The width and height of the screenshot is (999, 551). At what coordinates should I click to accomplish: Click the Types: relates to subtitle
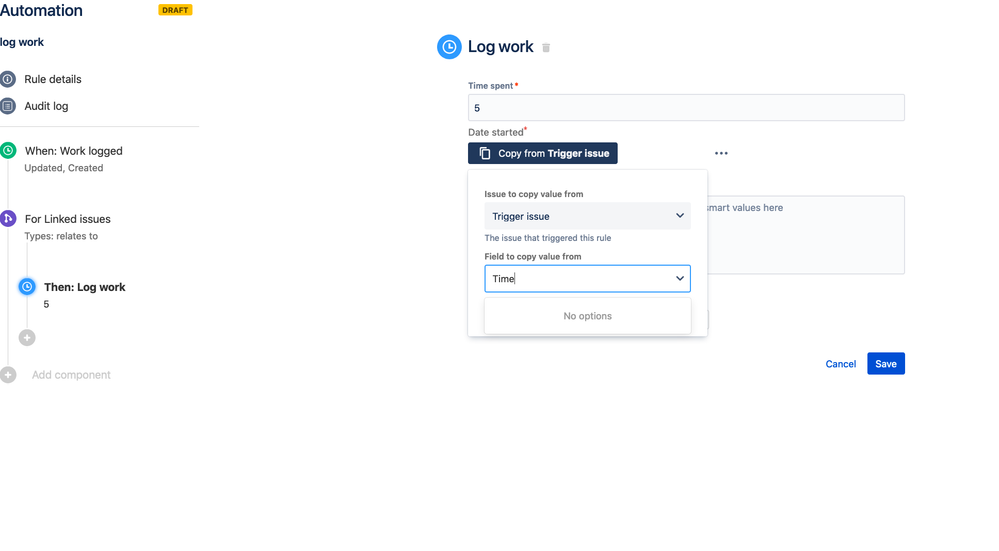pyautogui.click(x=61, y=236)
